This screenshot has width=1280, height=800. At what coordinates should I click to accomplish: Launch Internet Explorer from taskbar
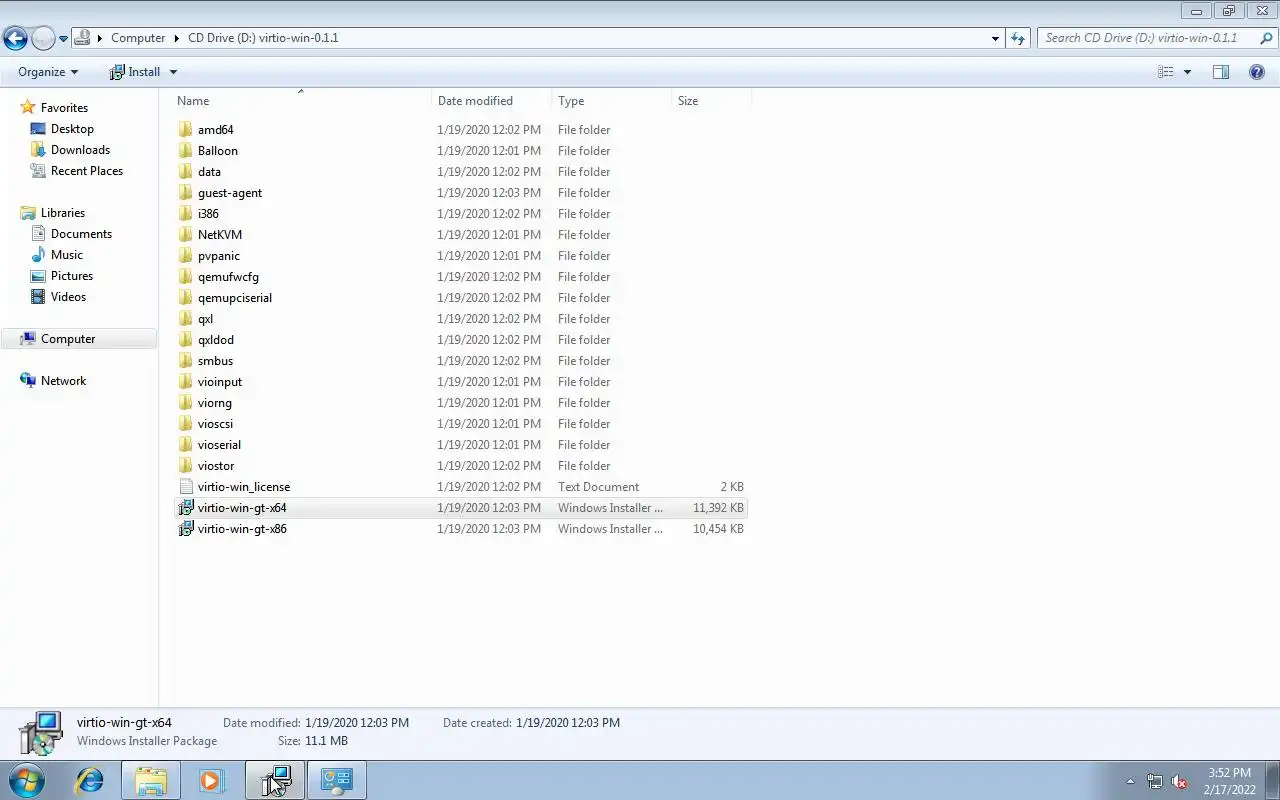pyautogui.click(x=90, y=780)
